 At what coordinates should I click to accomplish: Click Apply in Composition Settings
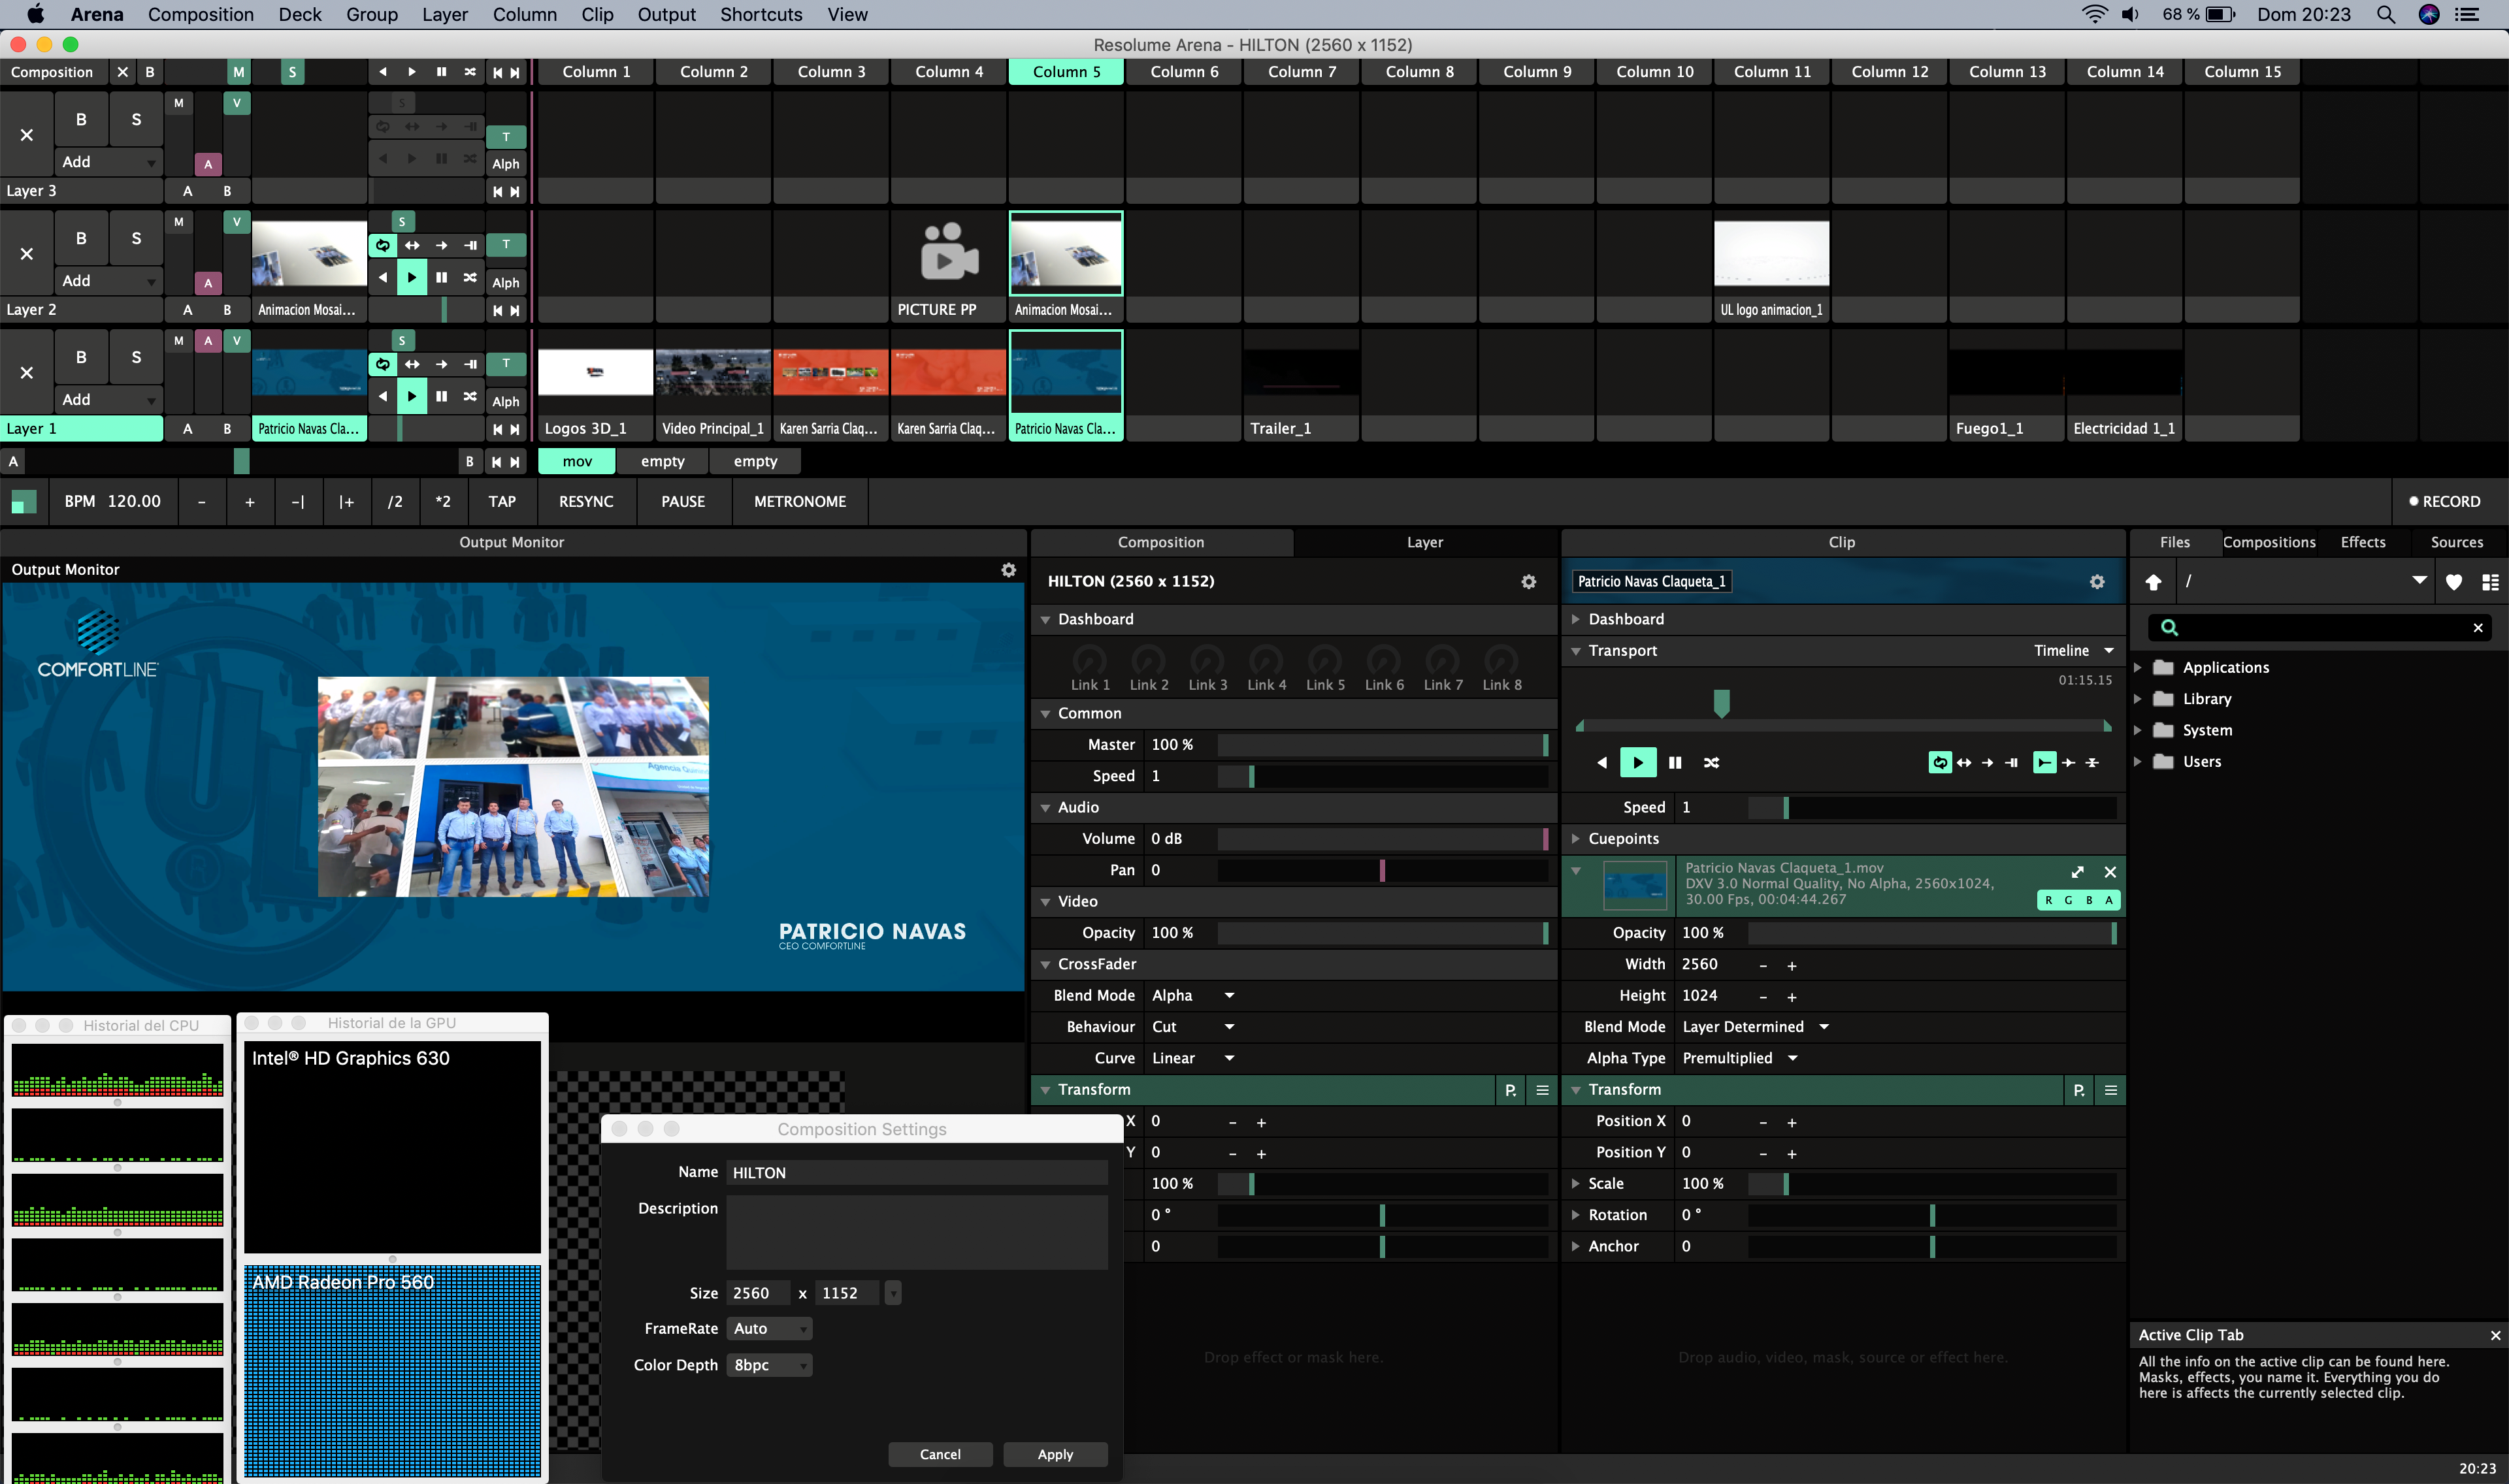pos(1054,1454)
